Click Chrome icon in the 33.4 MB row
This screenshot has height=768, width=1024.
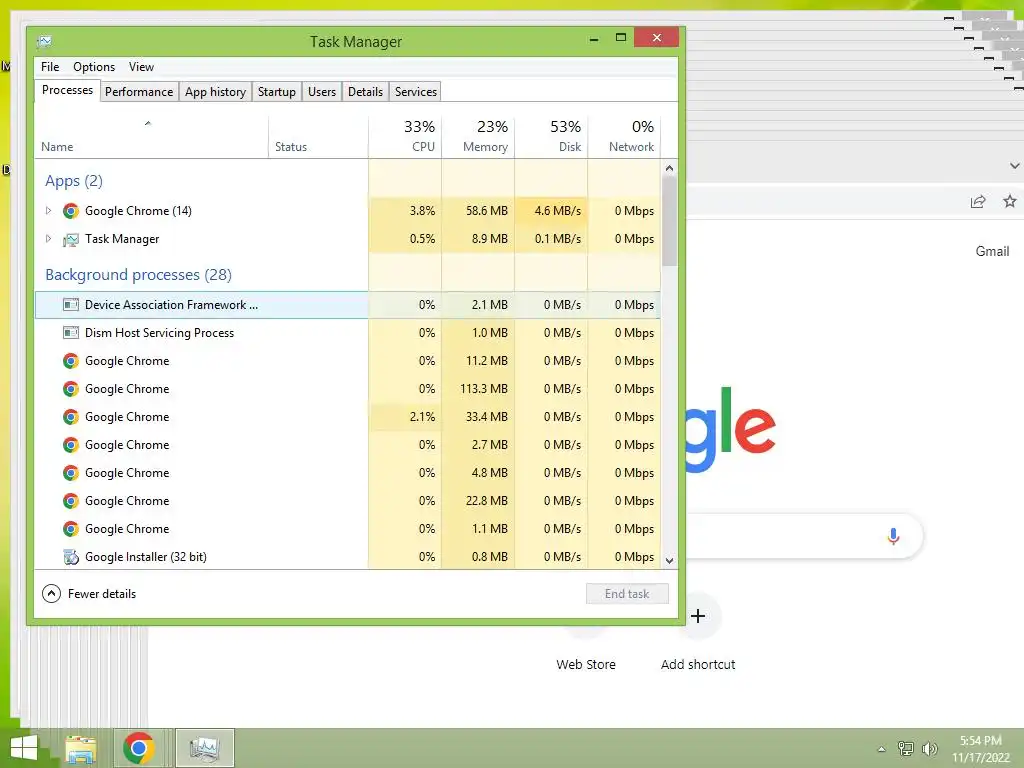[x=71, y=417]
